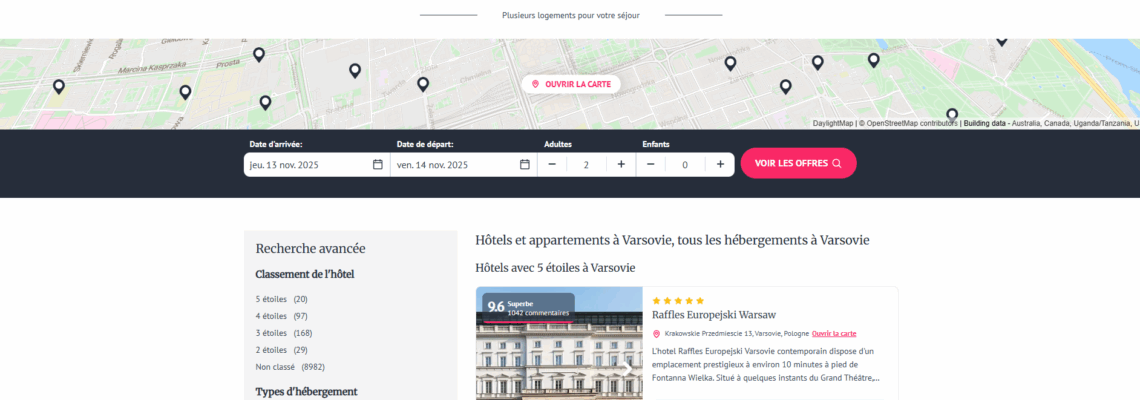Open Raffles Europejski Warsaw hotel title
1140x400 pixels.
click(x=713, y=315)
